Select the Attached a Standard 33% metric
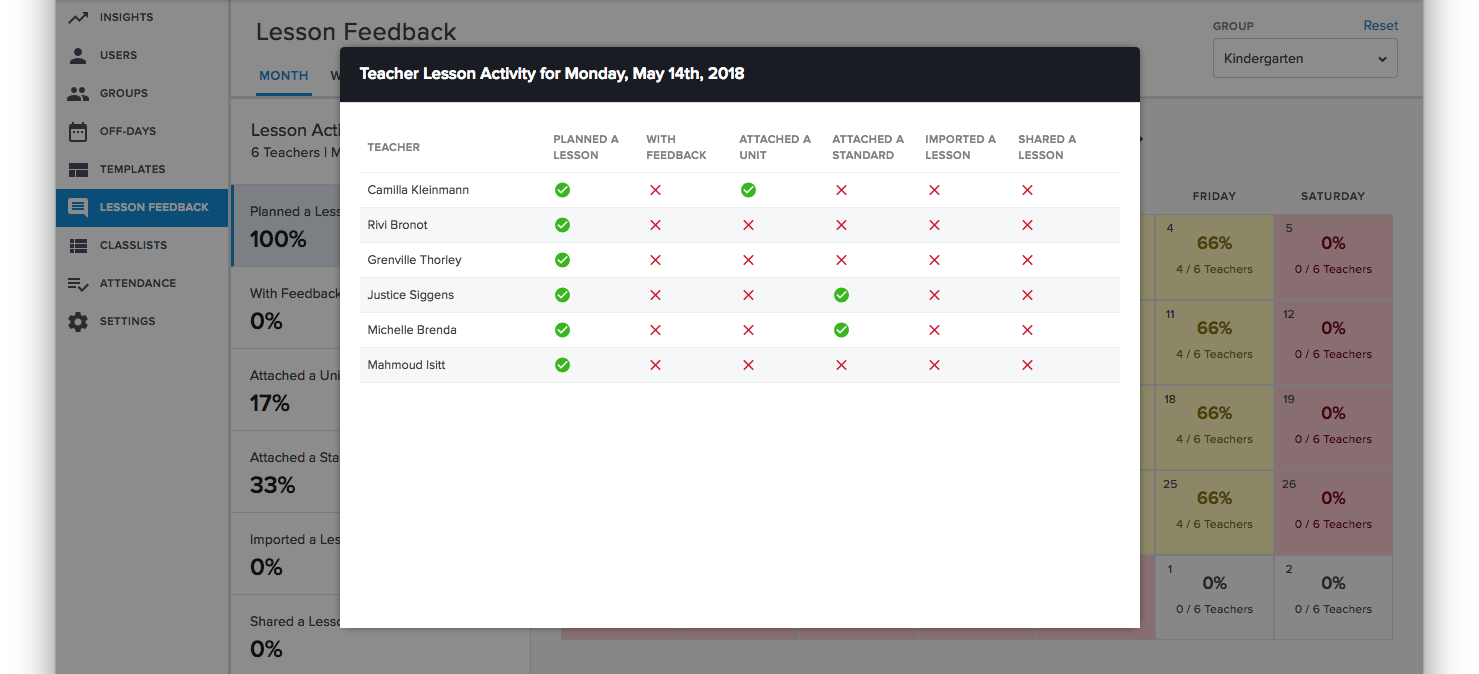This screenshot has height=674, width=1479. (286, 472)
